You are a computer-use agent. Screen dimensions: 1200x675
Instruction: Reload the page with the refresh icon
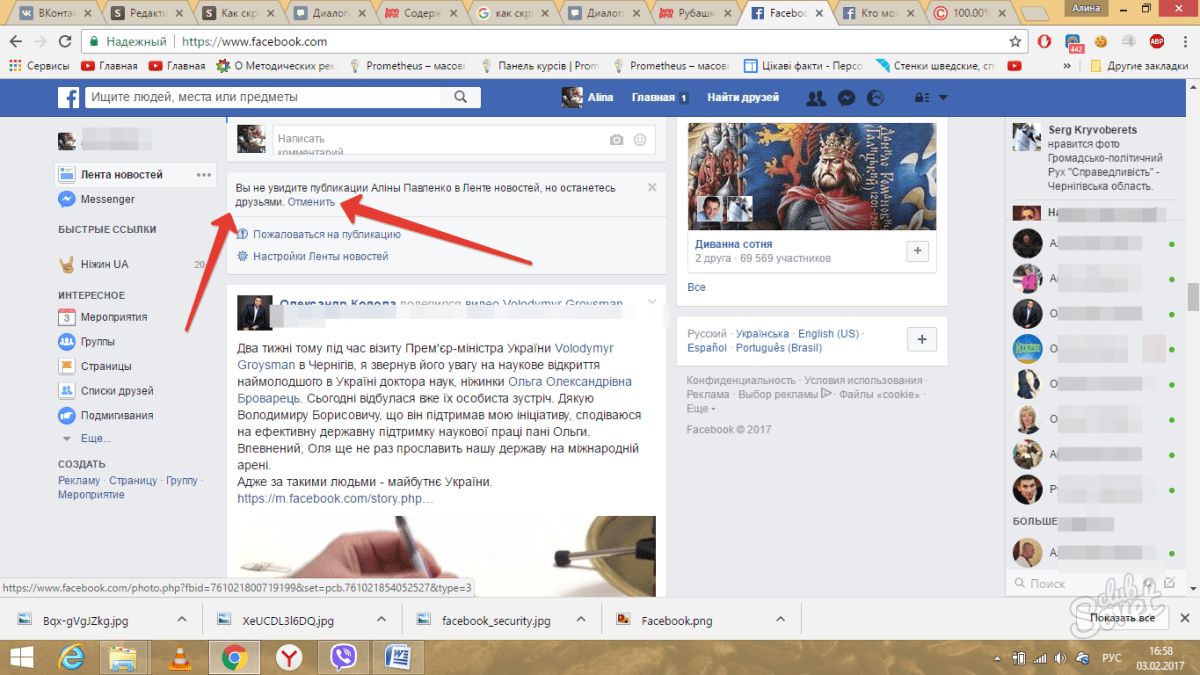coord(65,42)
